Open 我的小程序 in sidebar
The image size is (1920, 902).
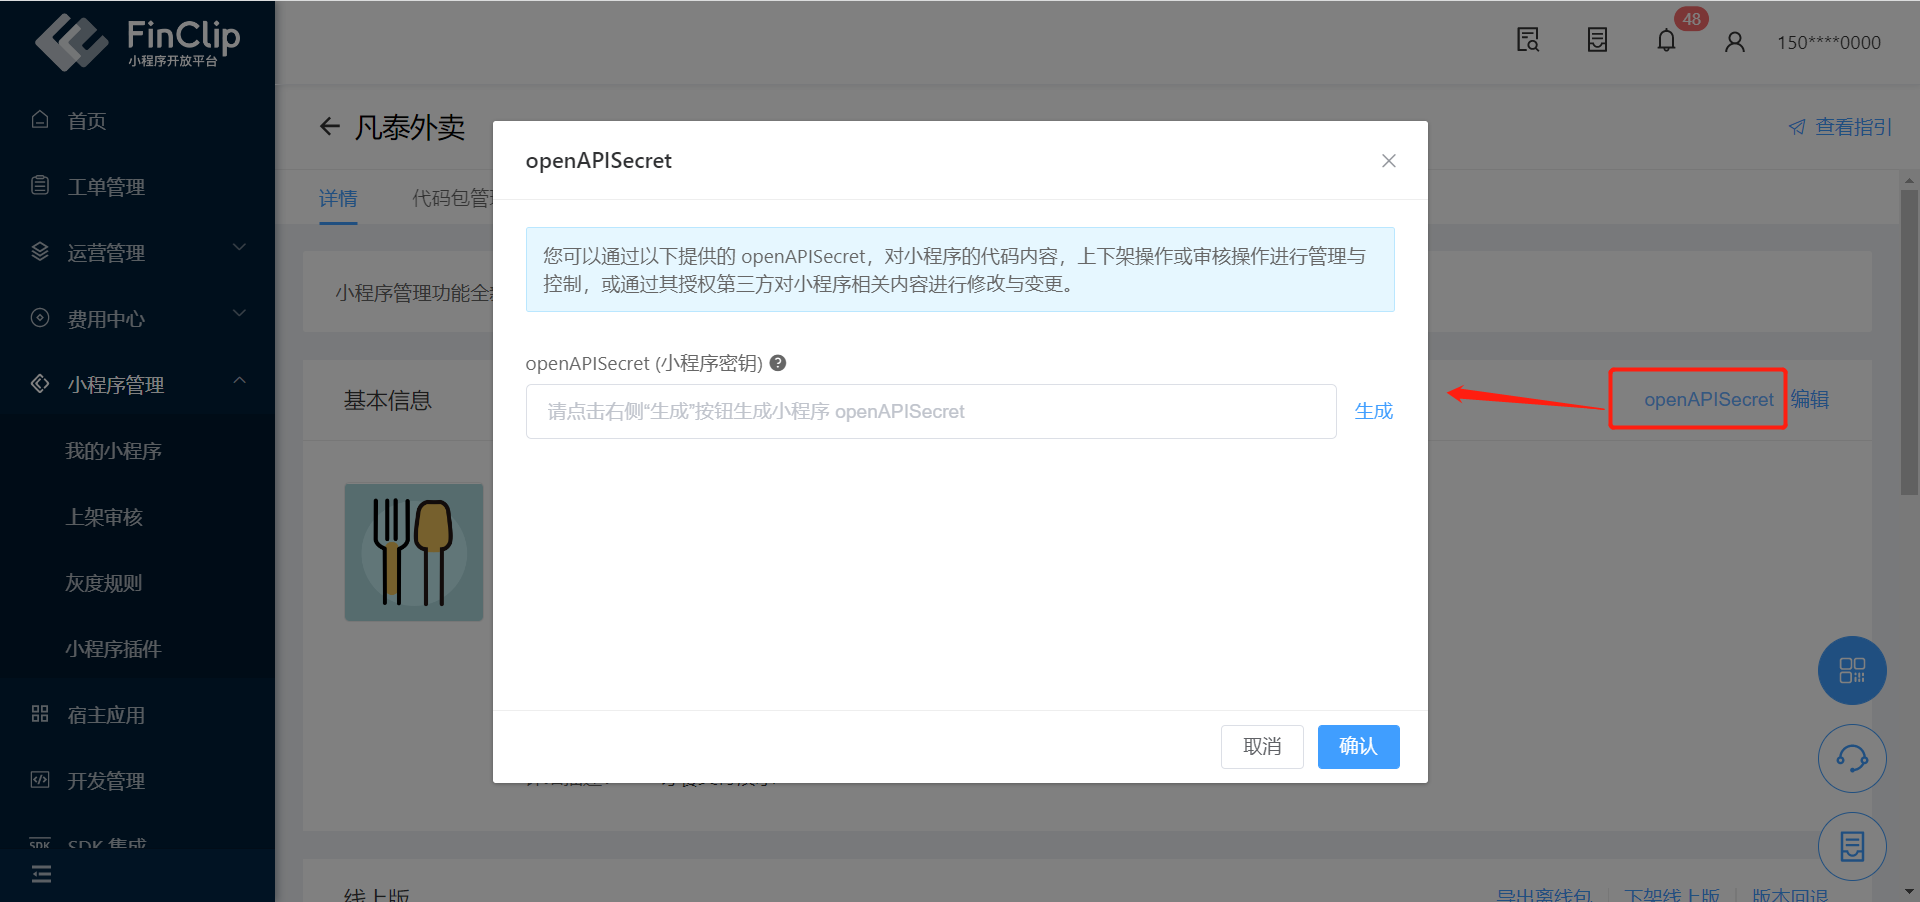coord(113,451)
